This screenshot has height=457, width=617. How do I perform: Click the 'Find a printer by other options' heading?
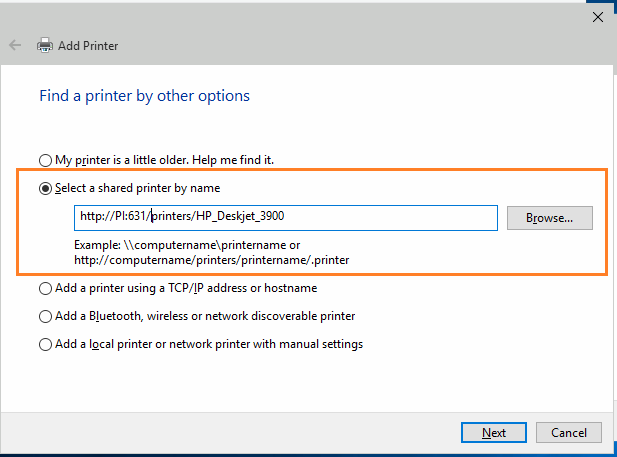coord(144,96)
